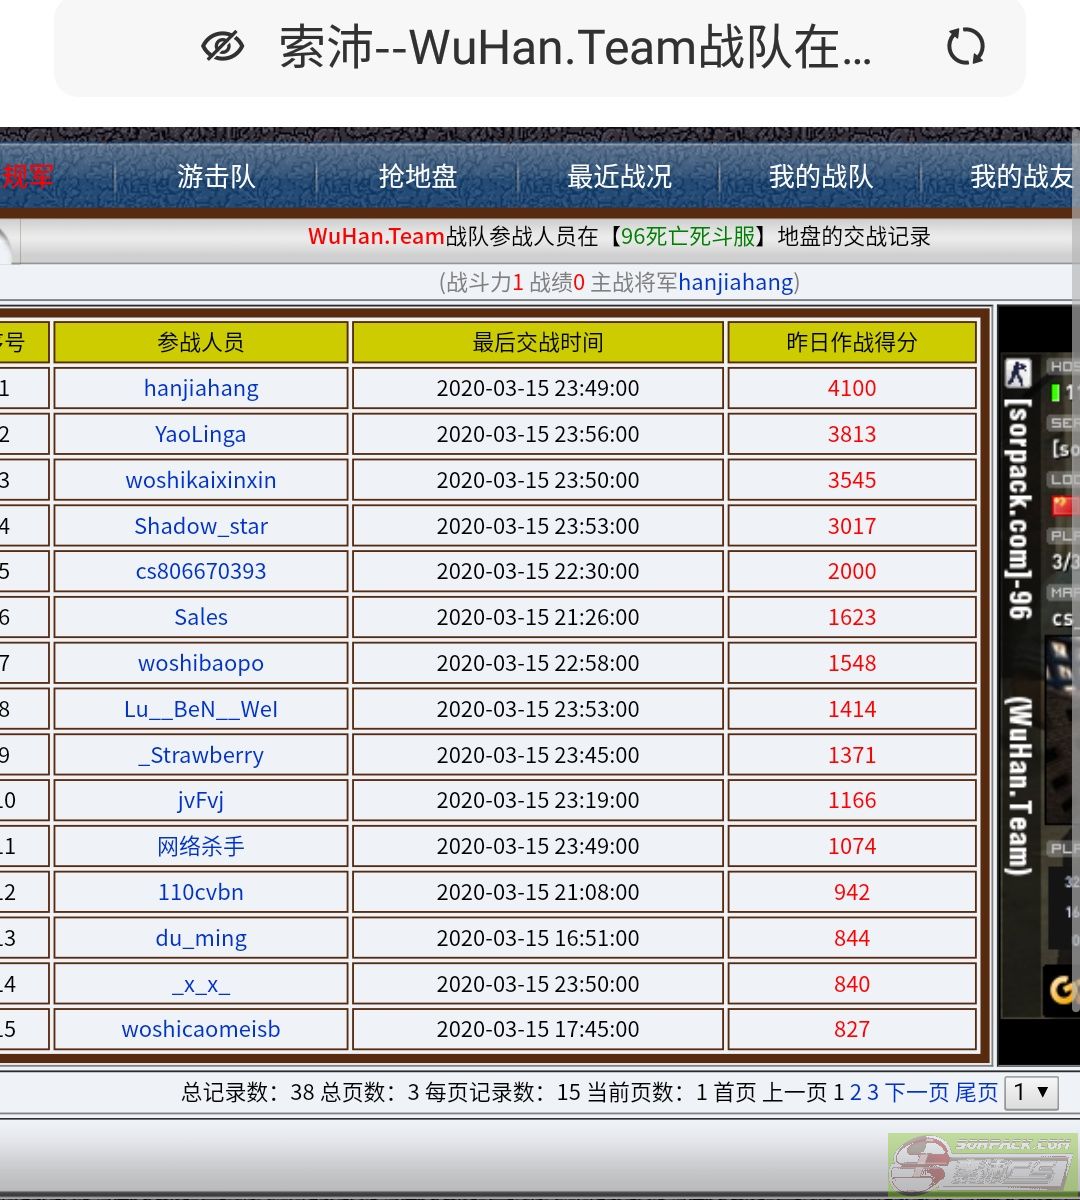Click the 下一页 next page link

click(x=917, y=1092)
